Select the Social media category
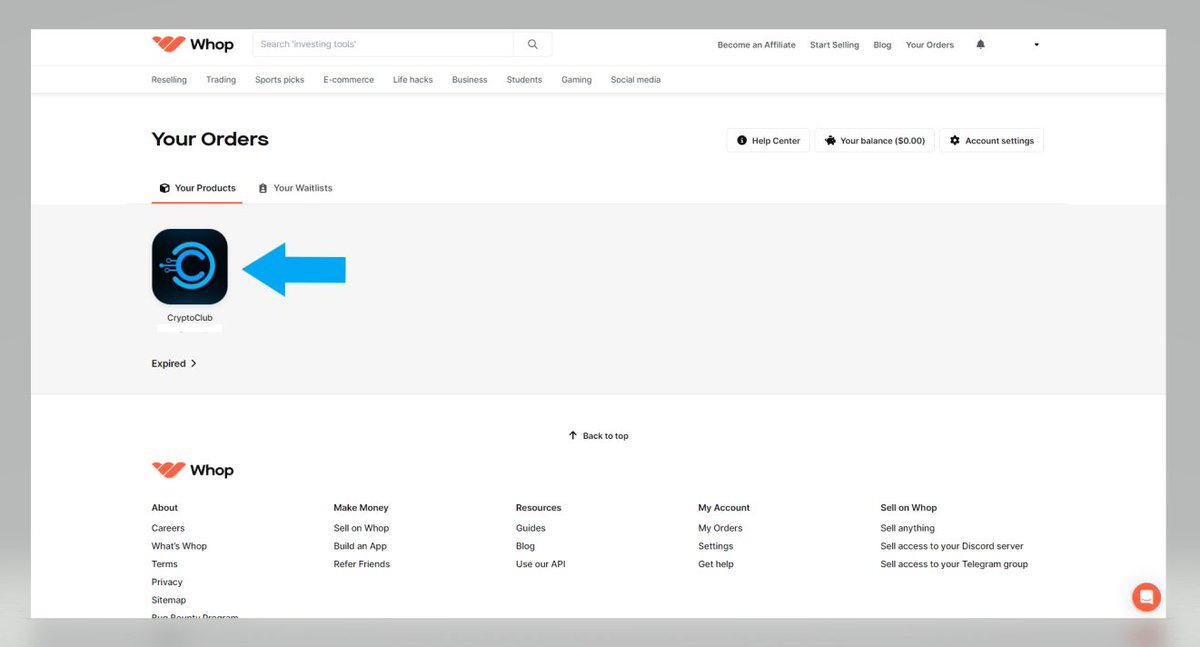Viewport: 1200px width, 647px height. pos(635,80)
